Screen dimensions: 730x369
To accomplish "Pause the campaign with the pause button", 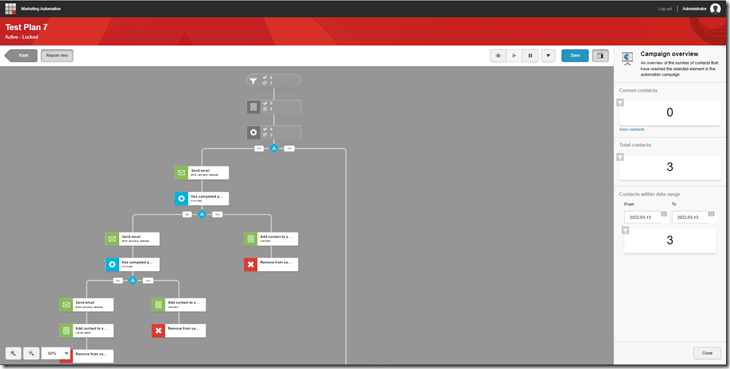I will [530, 56].
